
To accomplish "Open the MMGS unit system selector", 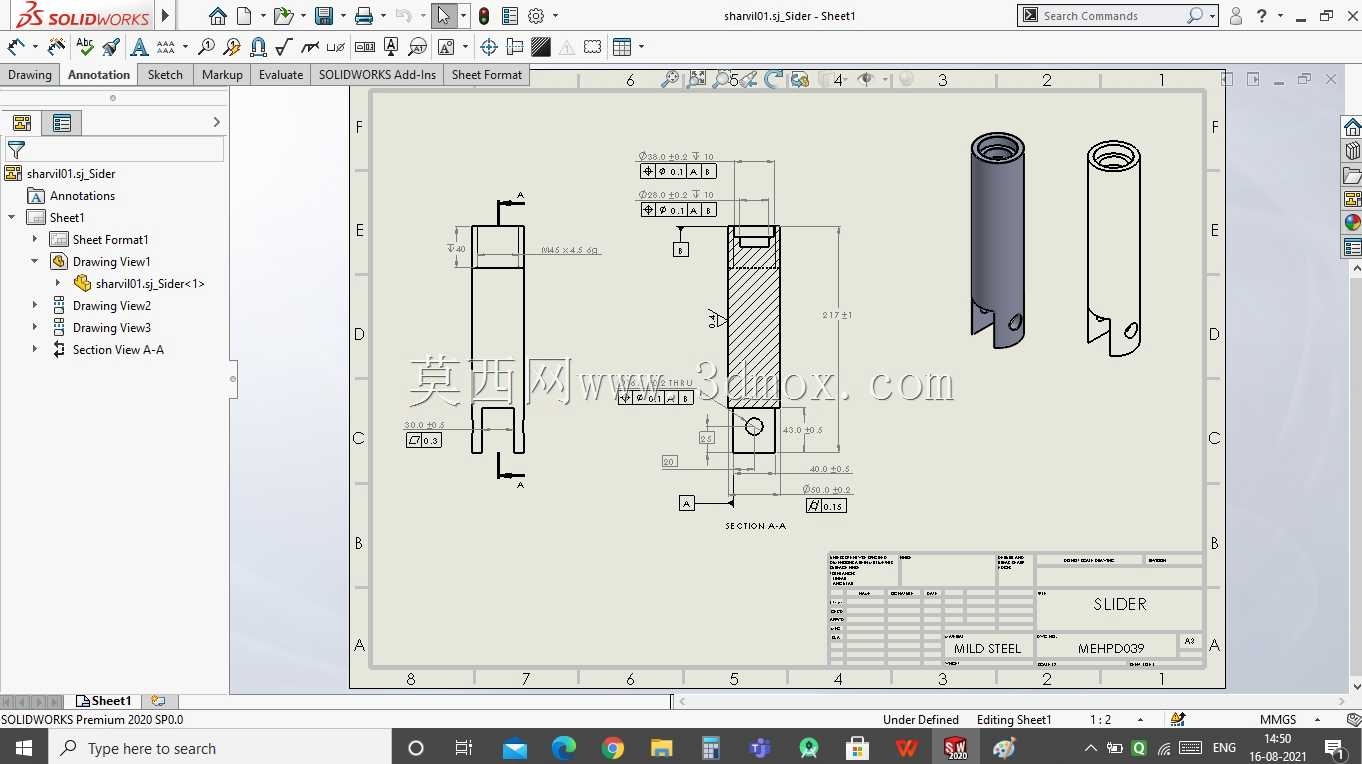I will pos(1278,719).
